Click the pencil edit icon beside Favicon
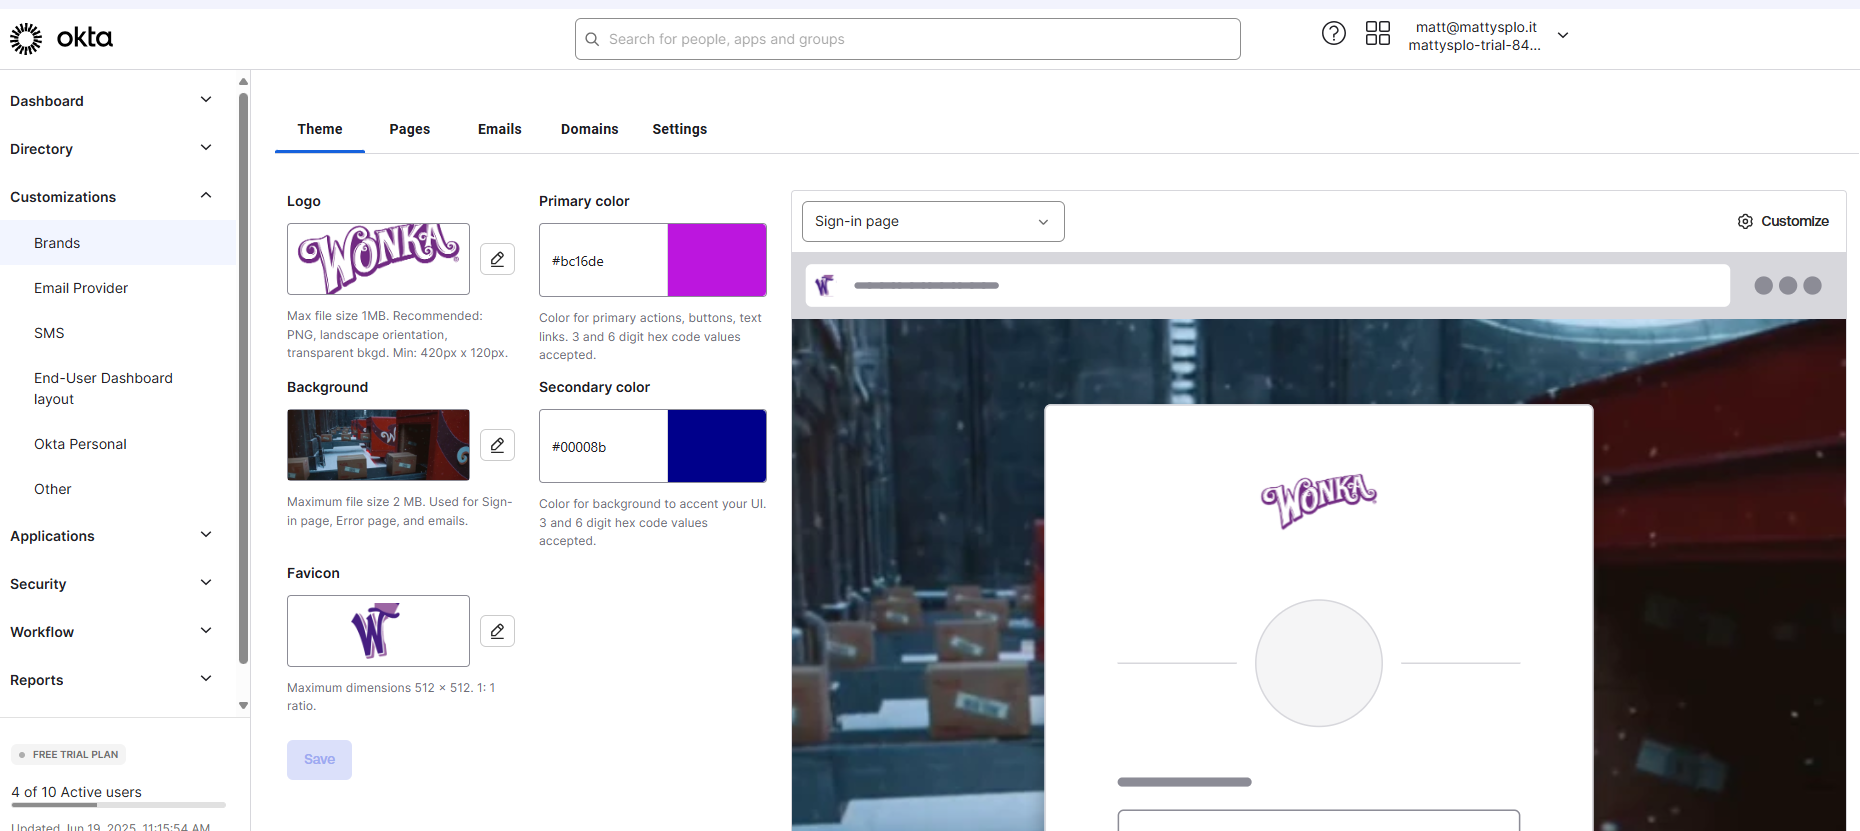1860x831 pixels. [x=497, y=631]
